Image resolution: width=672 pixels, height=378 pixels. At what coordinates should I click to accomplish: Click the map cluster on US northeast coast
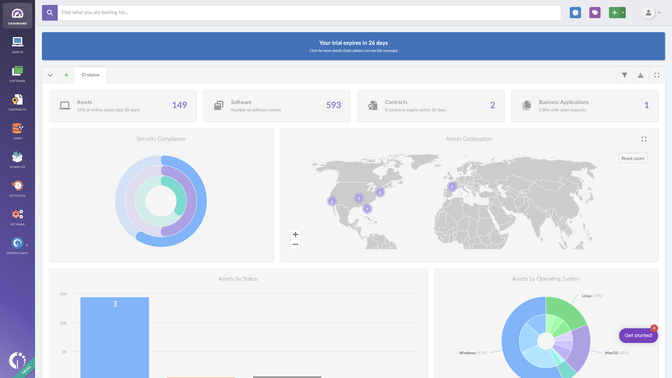[380, 192]
